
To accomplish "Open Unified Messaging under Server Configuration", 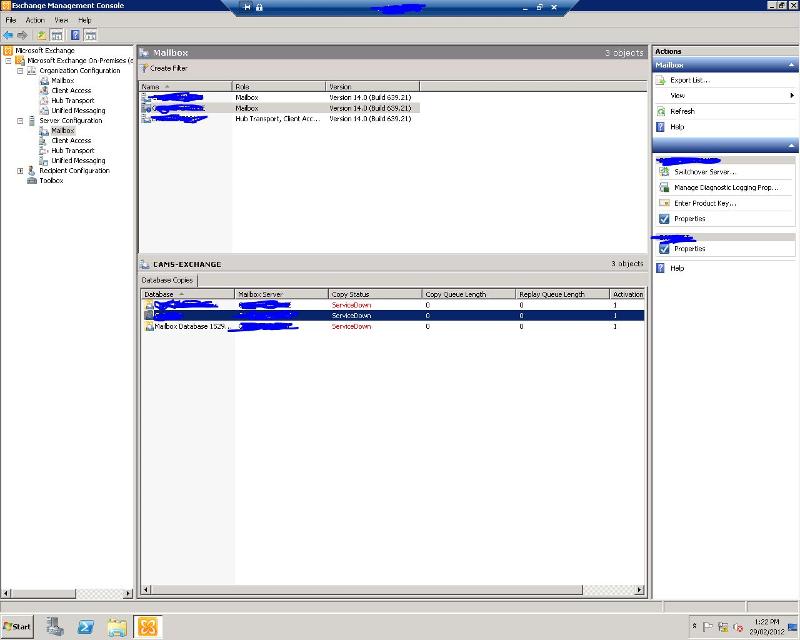I will click(x=78, y=160).
